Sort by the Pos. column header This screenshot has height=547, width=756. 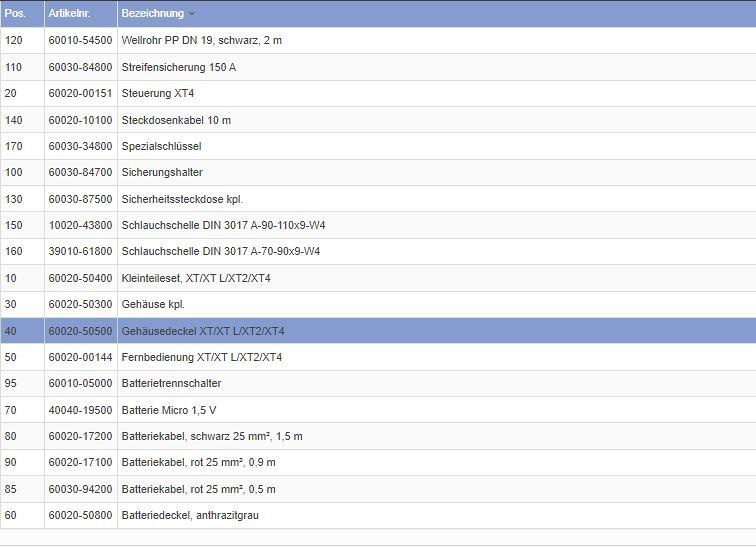(15, 14)
